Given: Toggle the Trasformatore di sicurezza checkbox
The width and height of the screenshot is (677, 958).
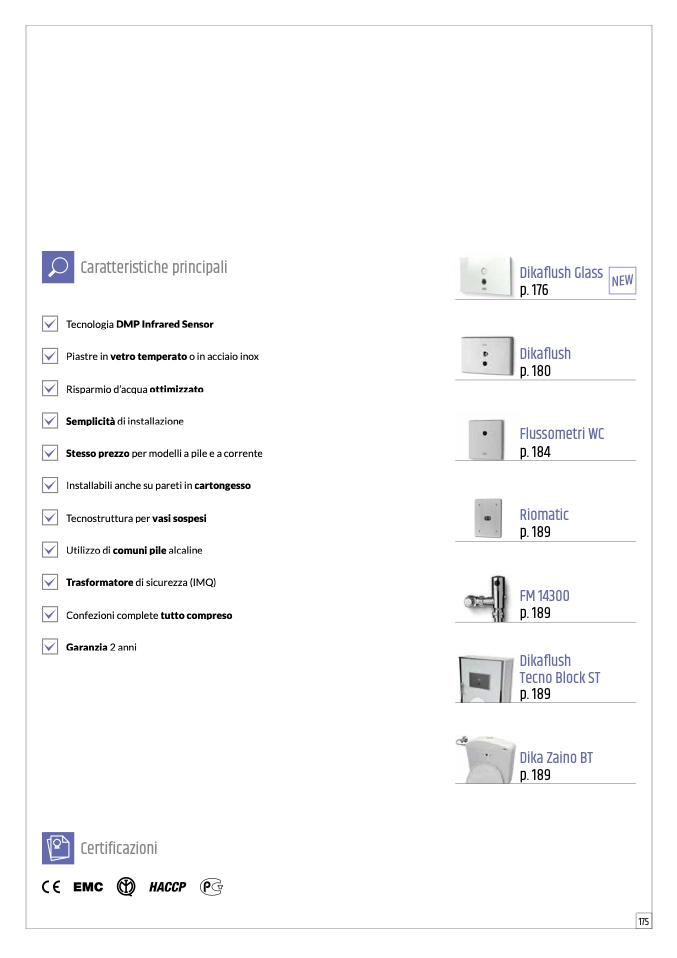Looking at the screenshot, I should [50, 582].
